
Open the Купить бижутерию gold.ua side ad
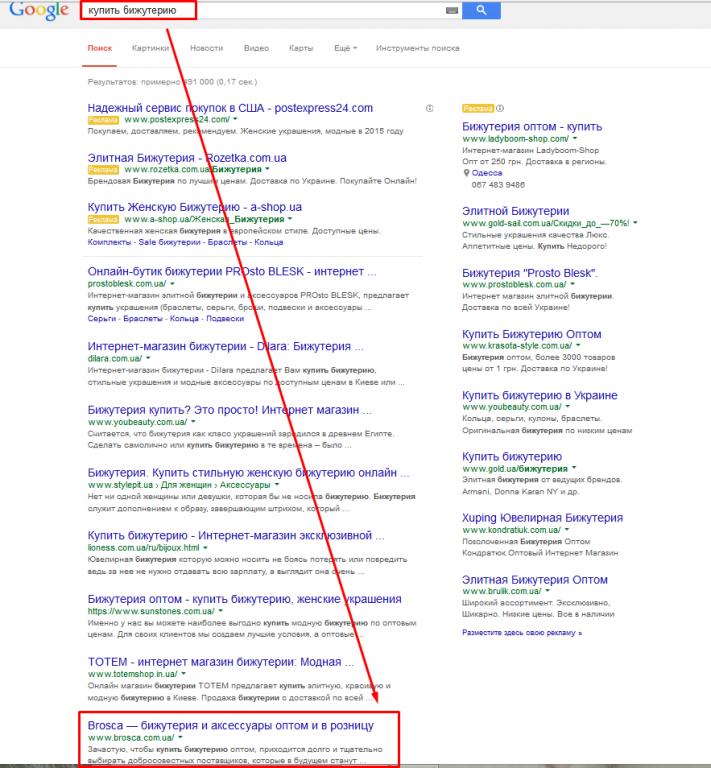[x=512, y=456]
